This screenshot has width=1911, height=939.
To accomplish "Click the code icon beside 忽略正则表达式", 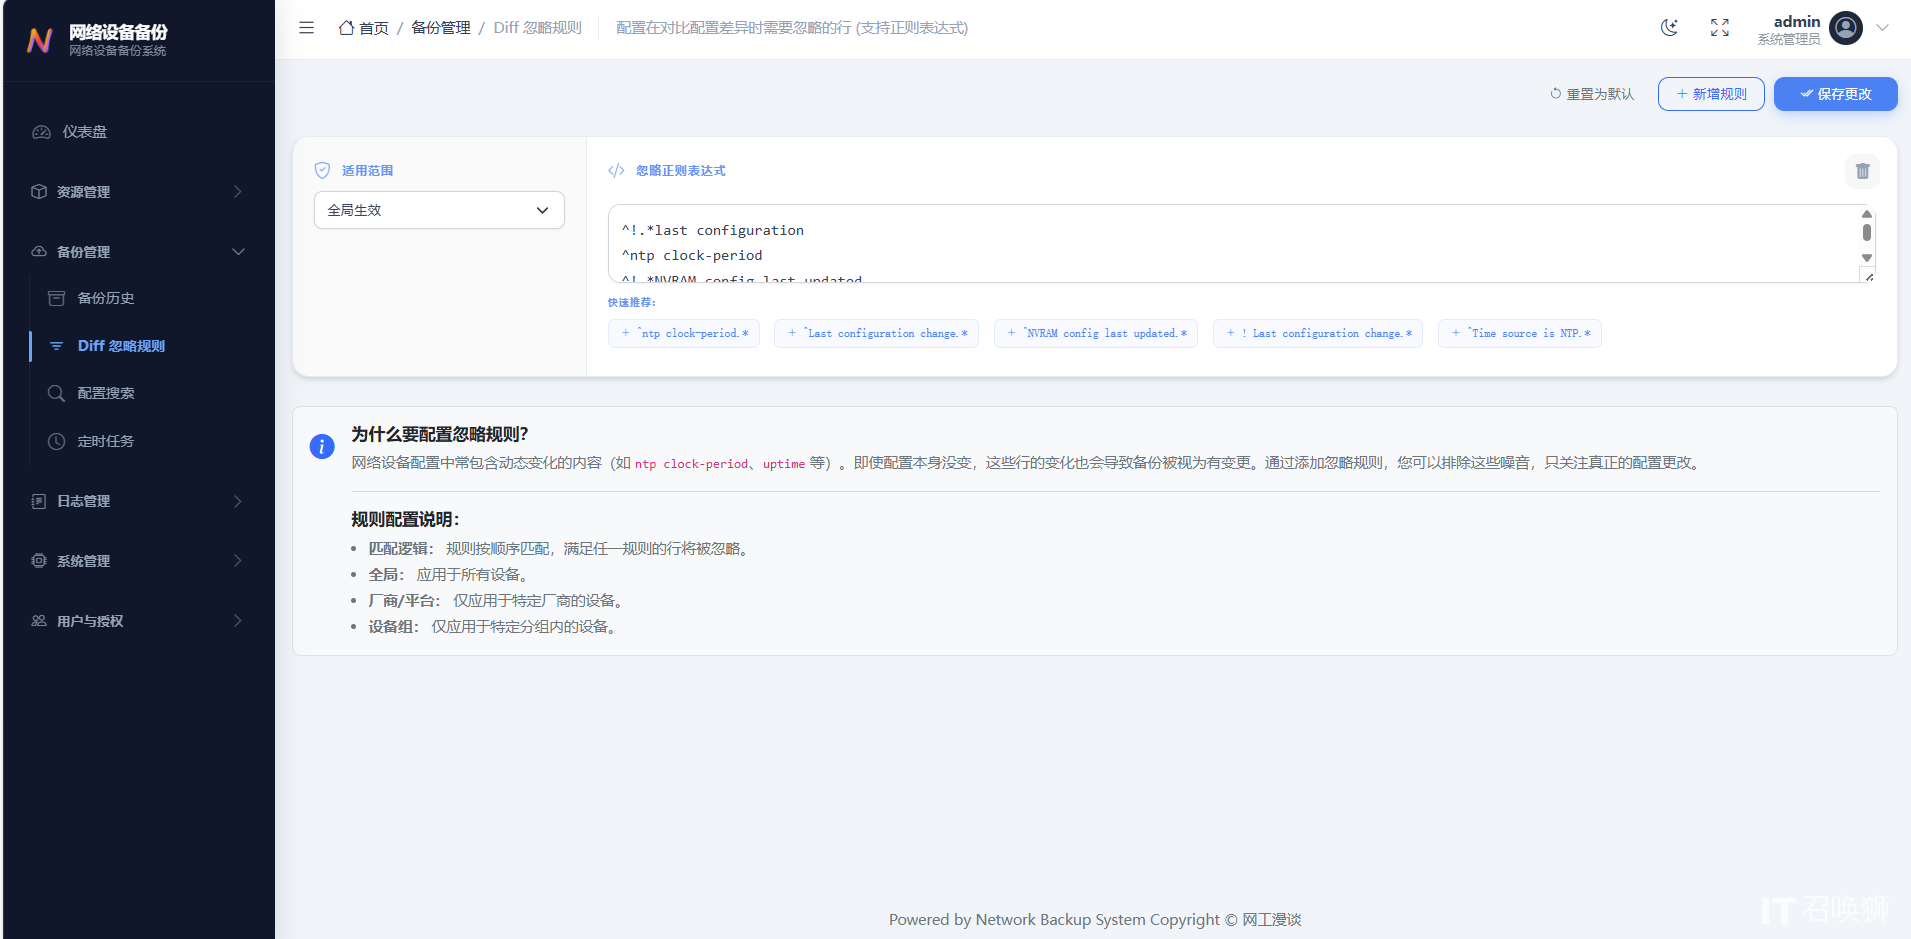I will click(616, 171).
